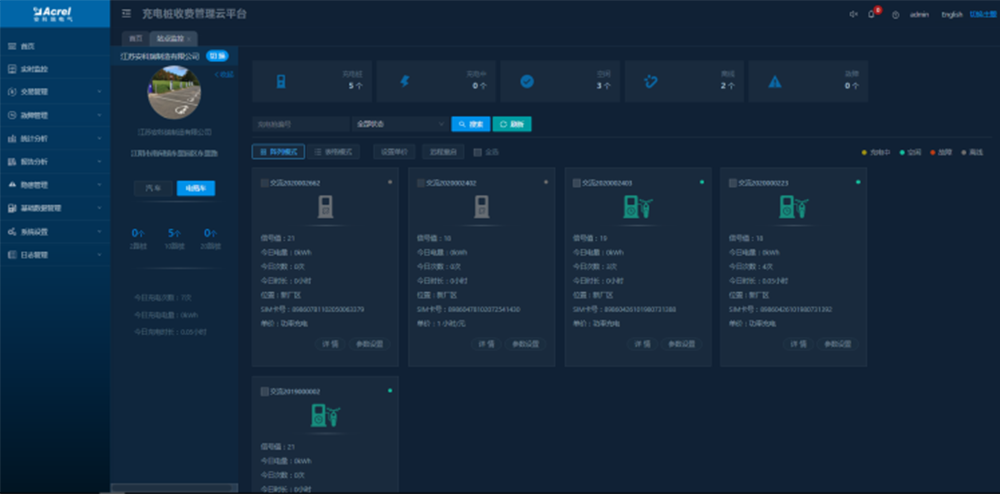Switch to the 首页 tab
This screenshot has height=494, width=1000.
click(x=135, y=38)
